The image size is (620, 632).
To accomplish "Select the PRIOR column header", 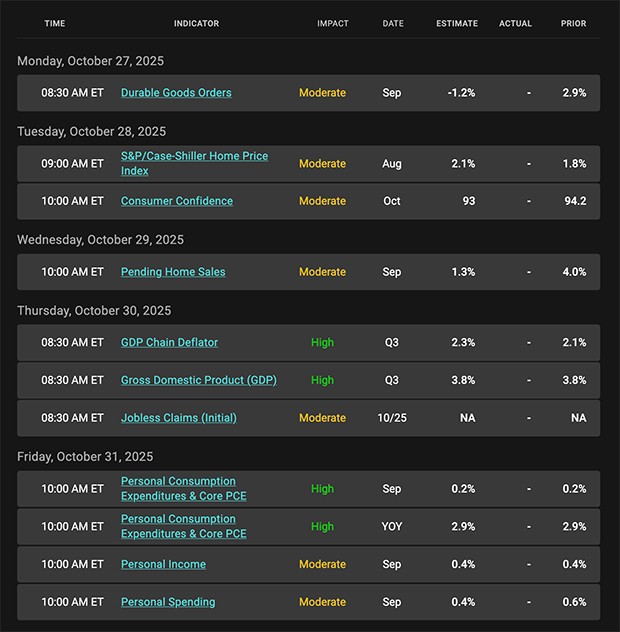I will coord(574,24).
